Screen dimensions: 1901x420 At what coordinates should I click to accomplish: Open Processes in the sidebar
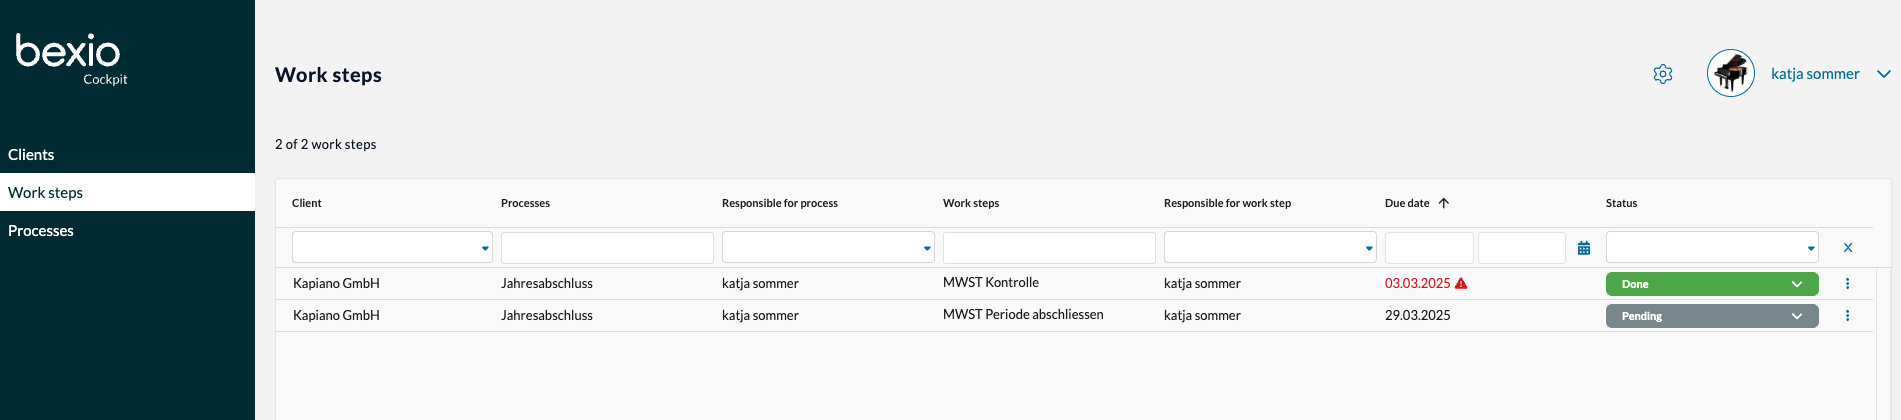pos(41,231)
